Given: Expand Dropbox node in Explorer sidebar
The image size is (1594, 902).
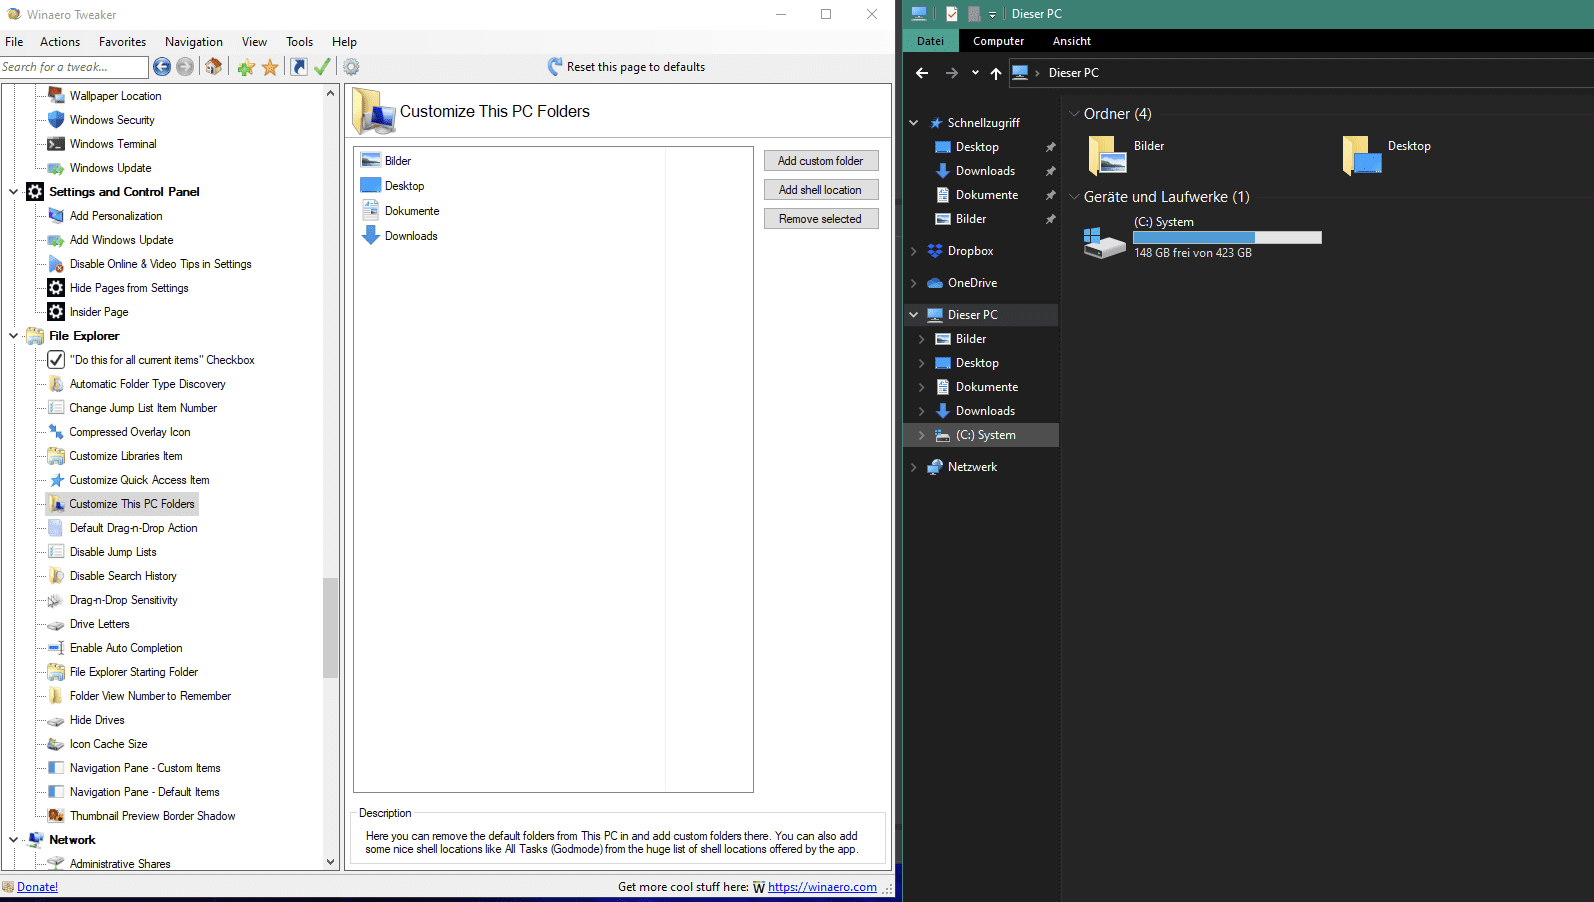Looking at the screenshot, I should 913,251.
